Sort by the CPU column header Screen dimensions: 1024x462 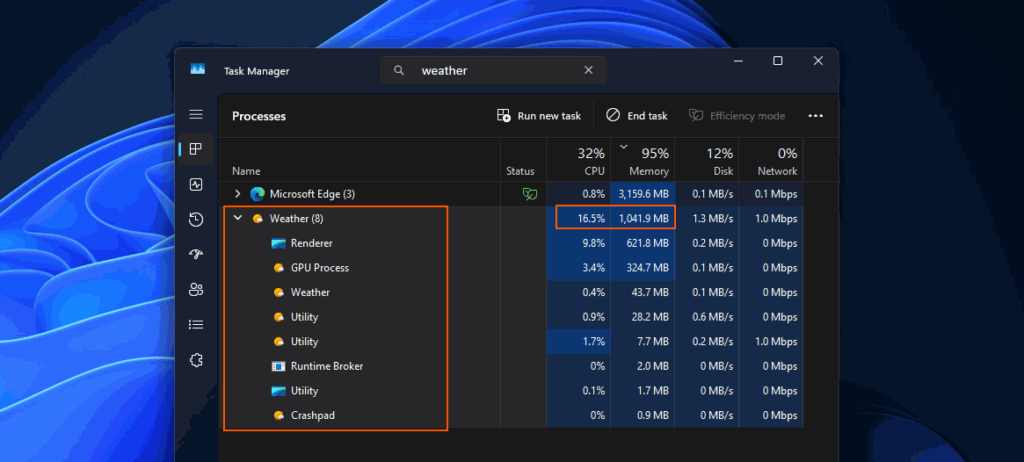579,161
